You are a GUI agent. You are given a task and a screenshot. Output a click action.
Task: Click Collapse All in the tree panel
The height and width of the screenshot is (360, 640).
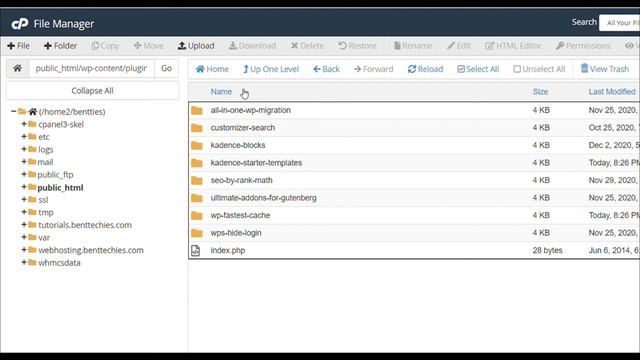click(x=92, y=91)
